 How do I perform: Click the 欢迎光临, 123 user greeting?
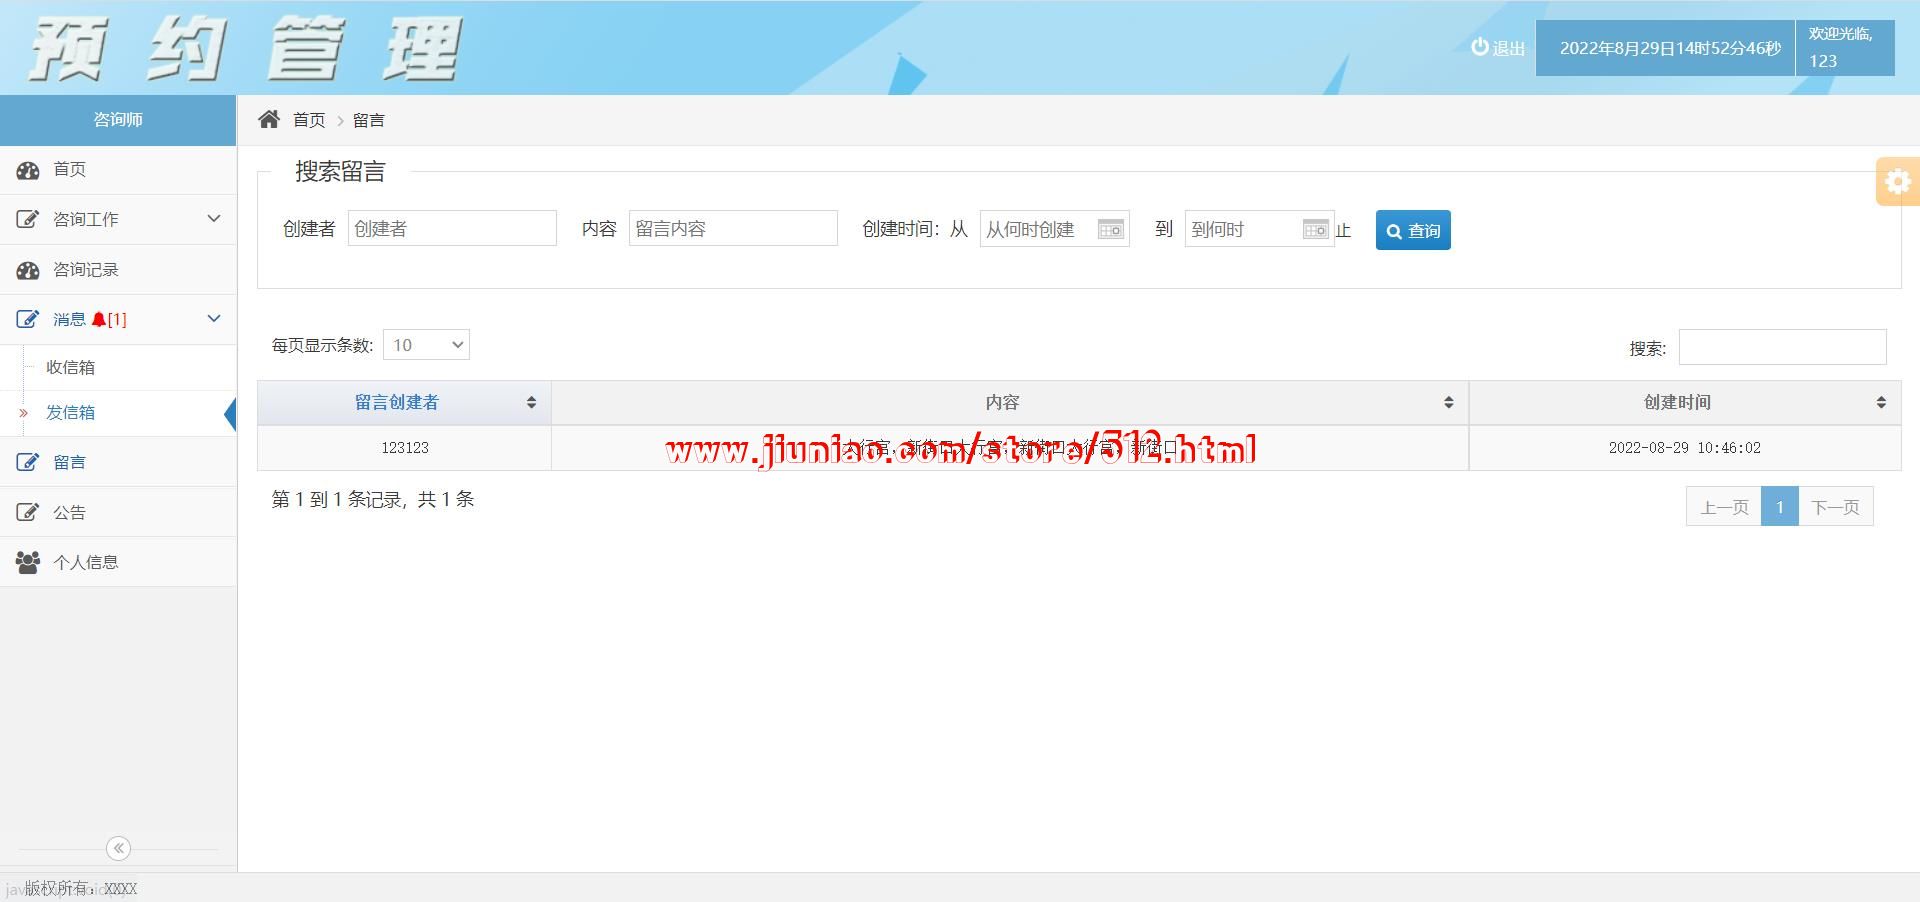(1844, 47)
